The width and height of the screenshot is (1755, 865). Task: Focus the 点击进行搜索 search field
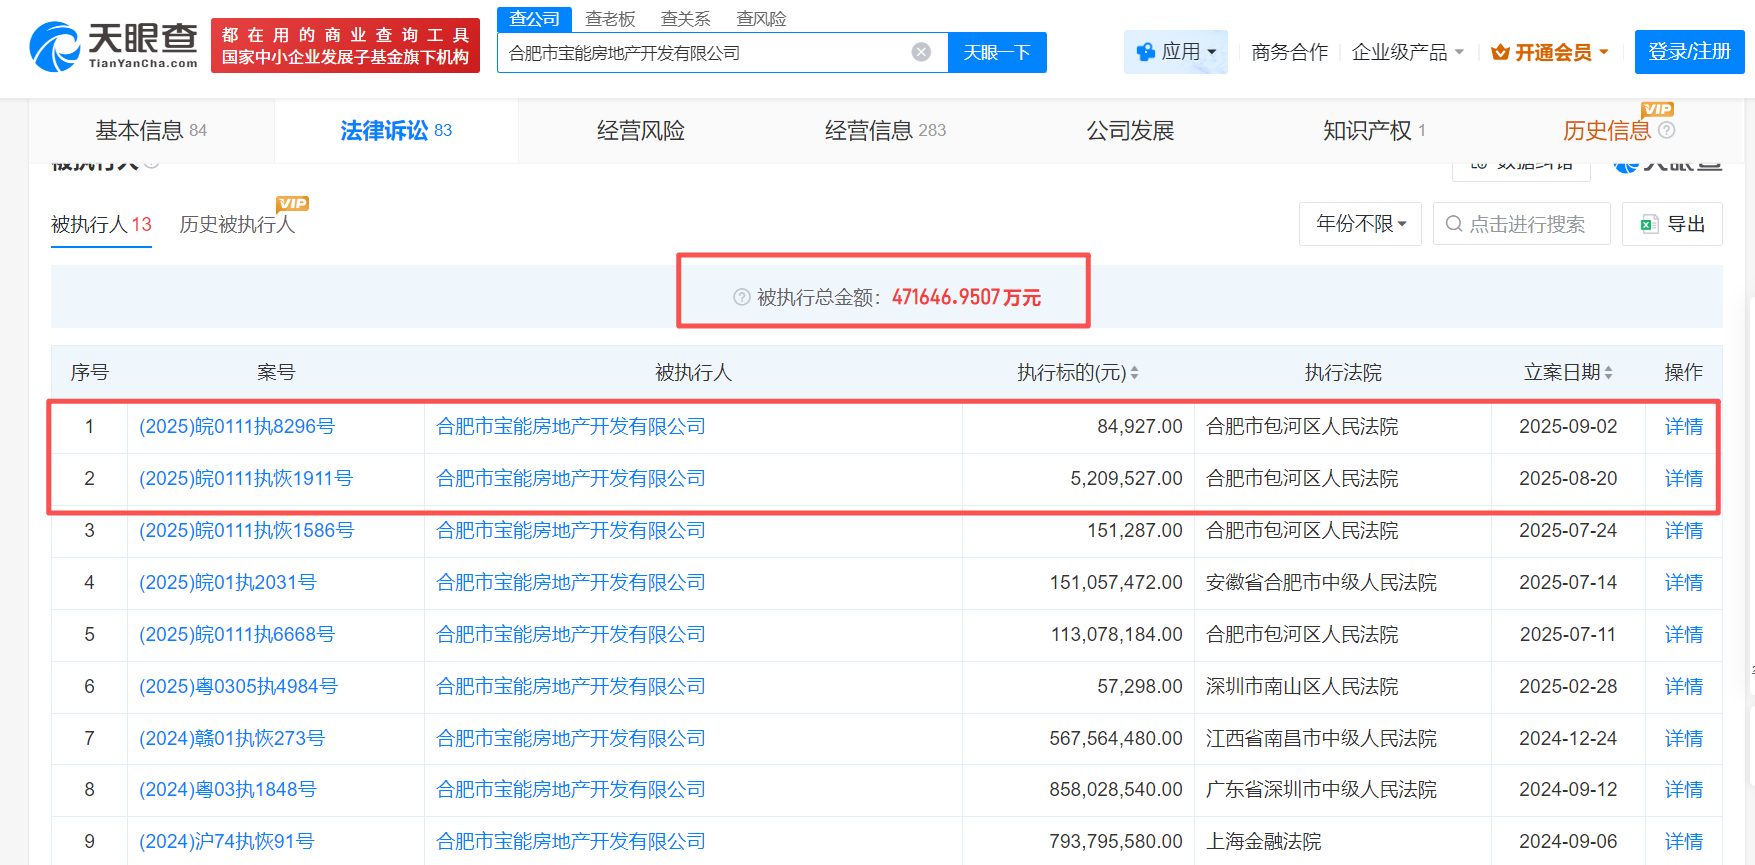[1526, 224]
